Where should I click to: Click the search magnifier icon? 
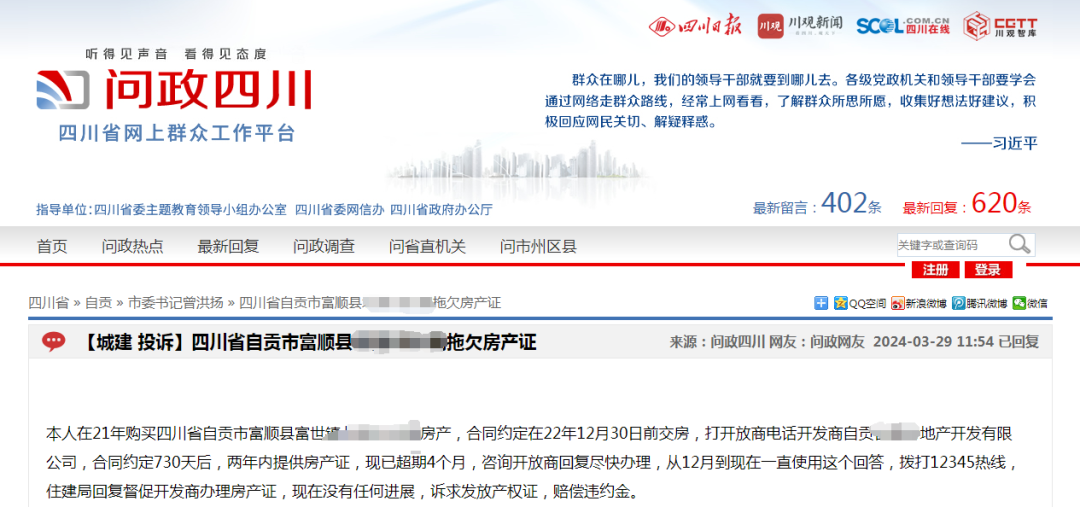coord(1019,244)
